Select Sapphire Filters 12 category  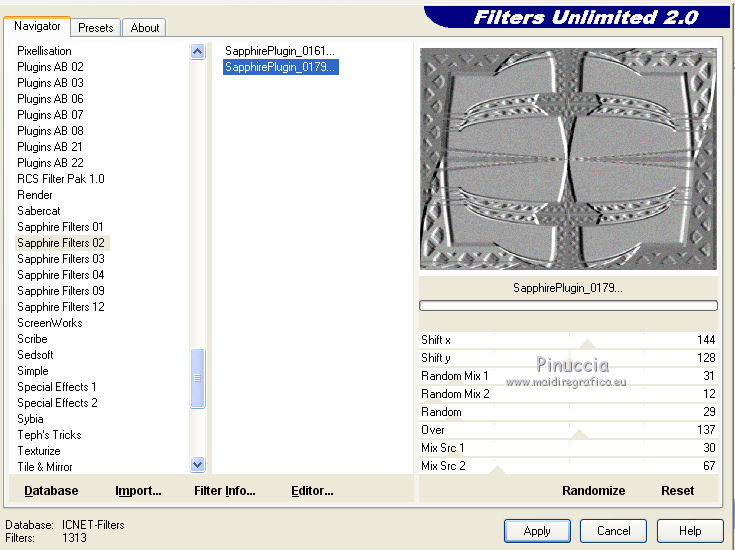(x=61, y=307)
